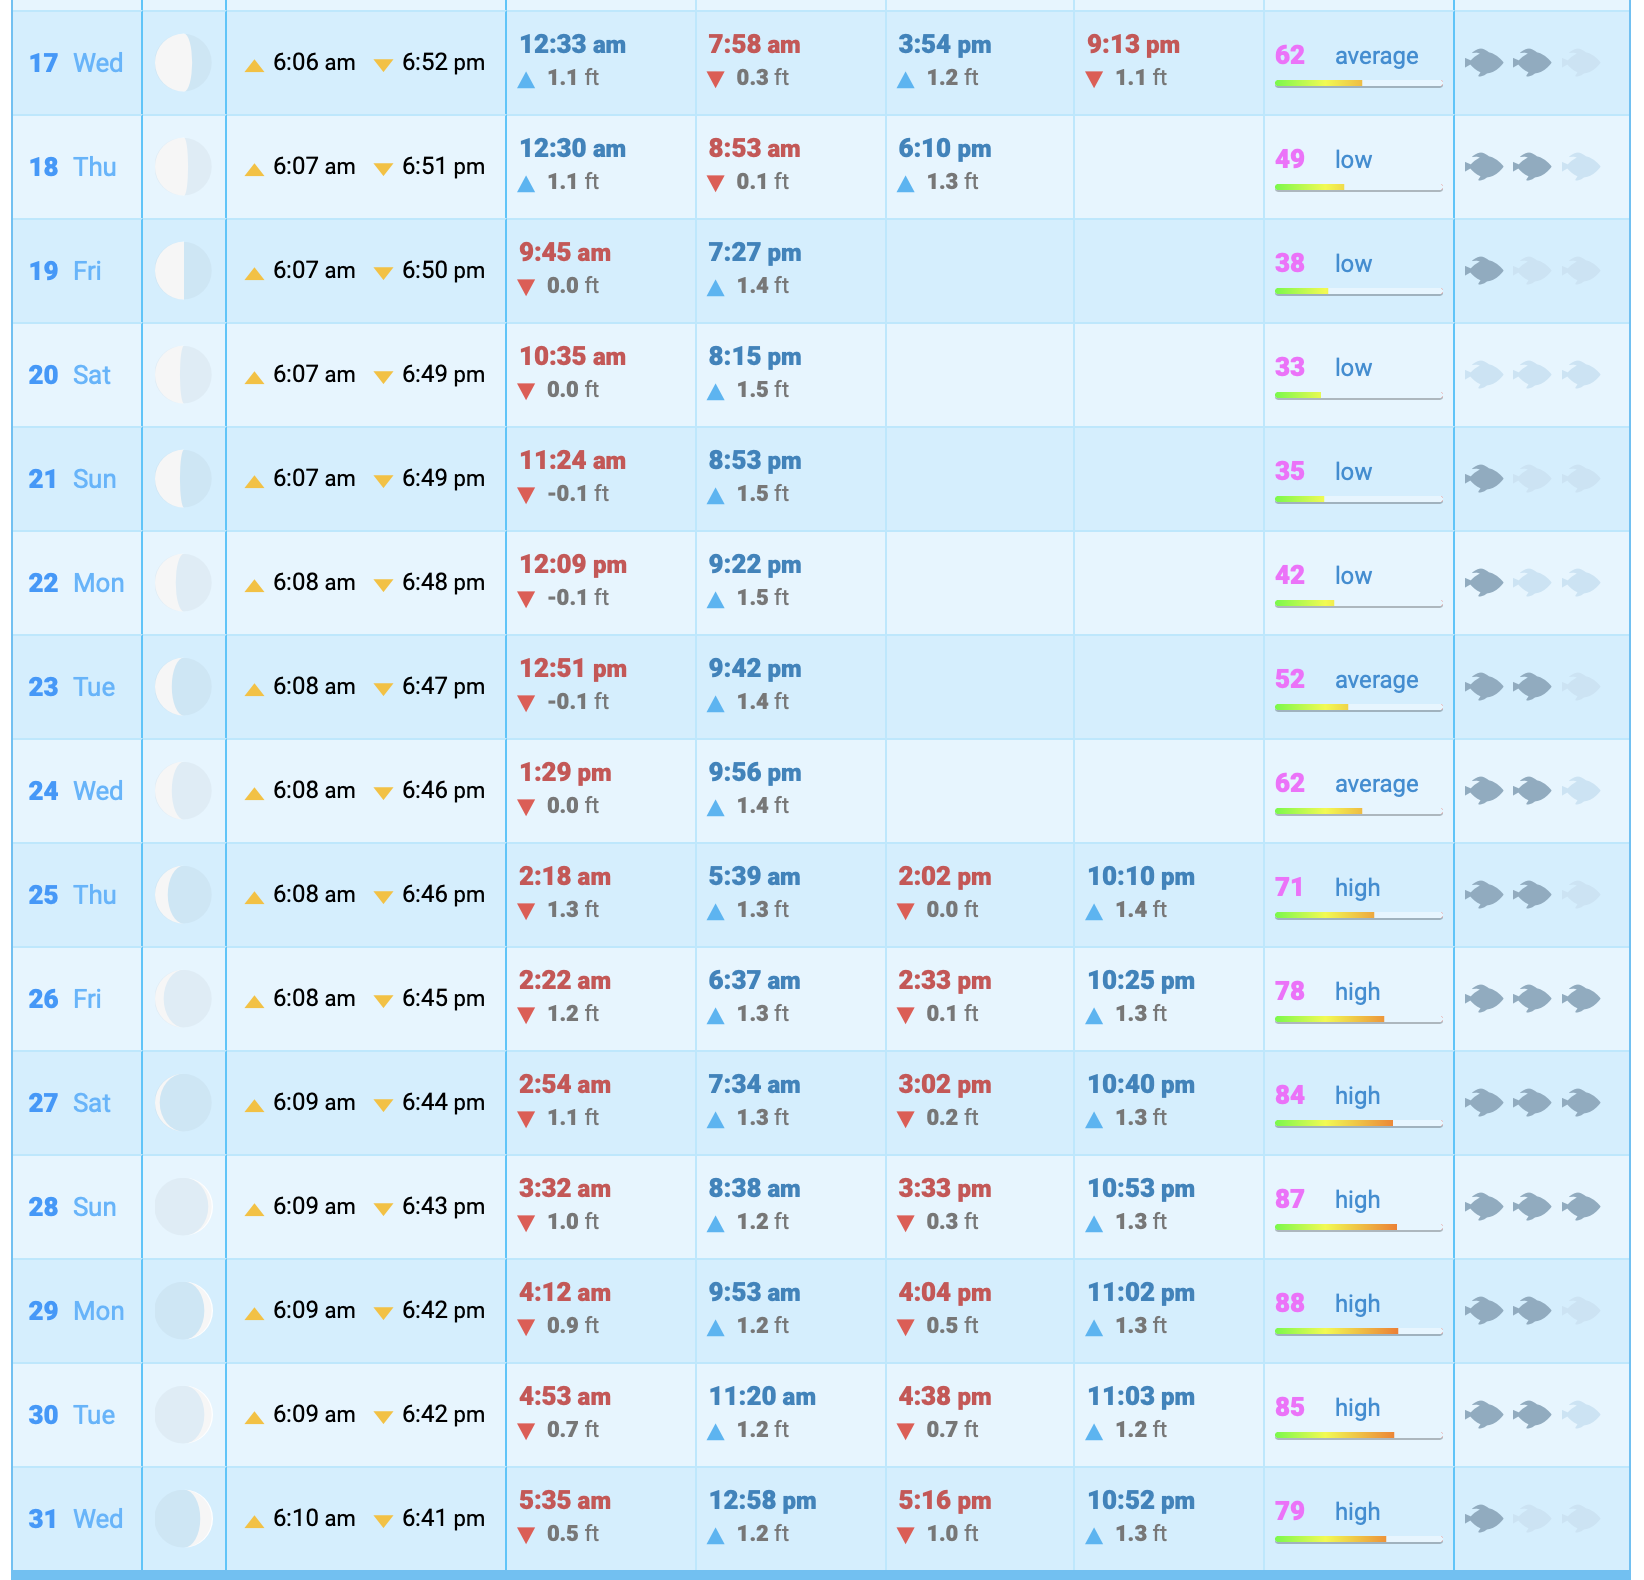Image resolution: width=1644 pixels, height=1580 pixels.
Task: Click the first fish icon for Sun 21
Action: coord(1484,479)
